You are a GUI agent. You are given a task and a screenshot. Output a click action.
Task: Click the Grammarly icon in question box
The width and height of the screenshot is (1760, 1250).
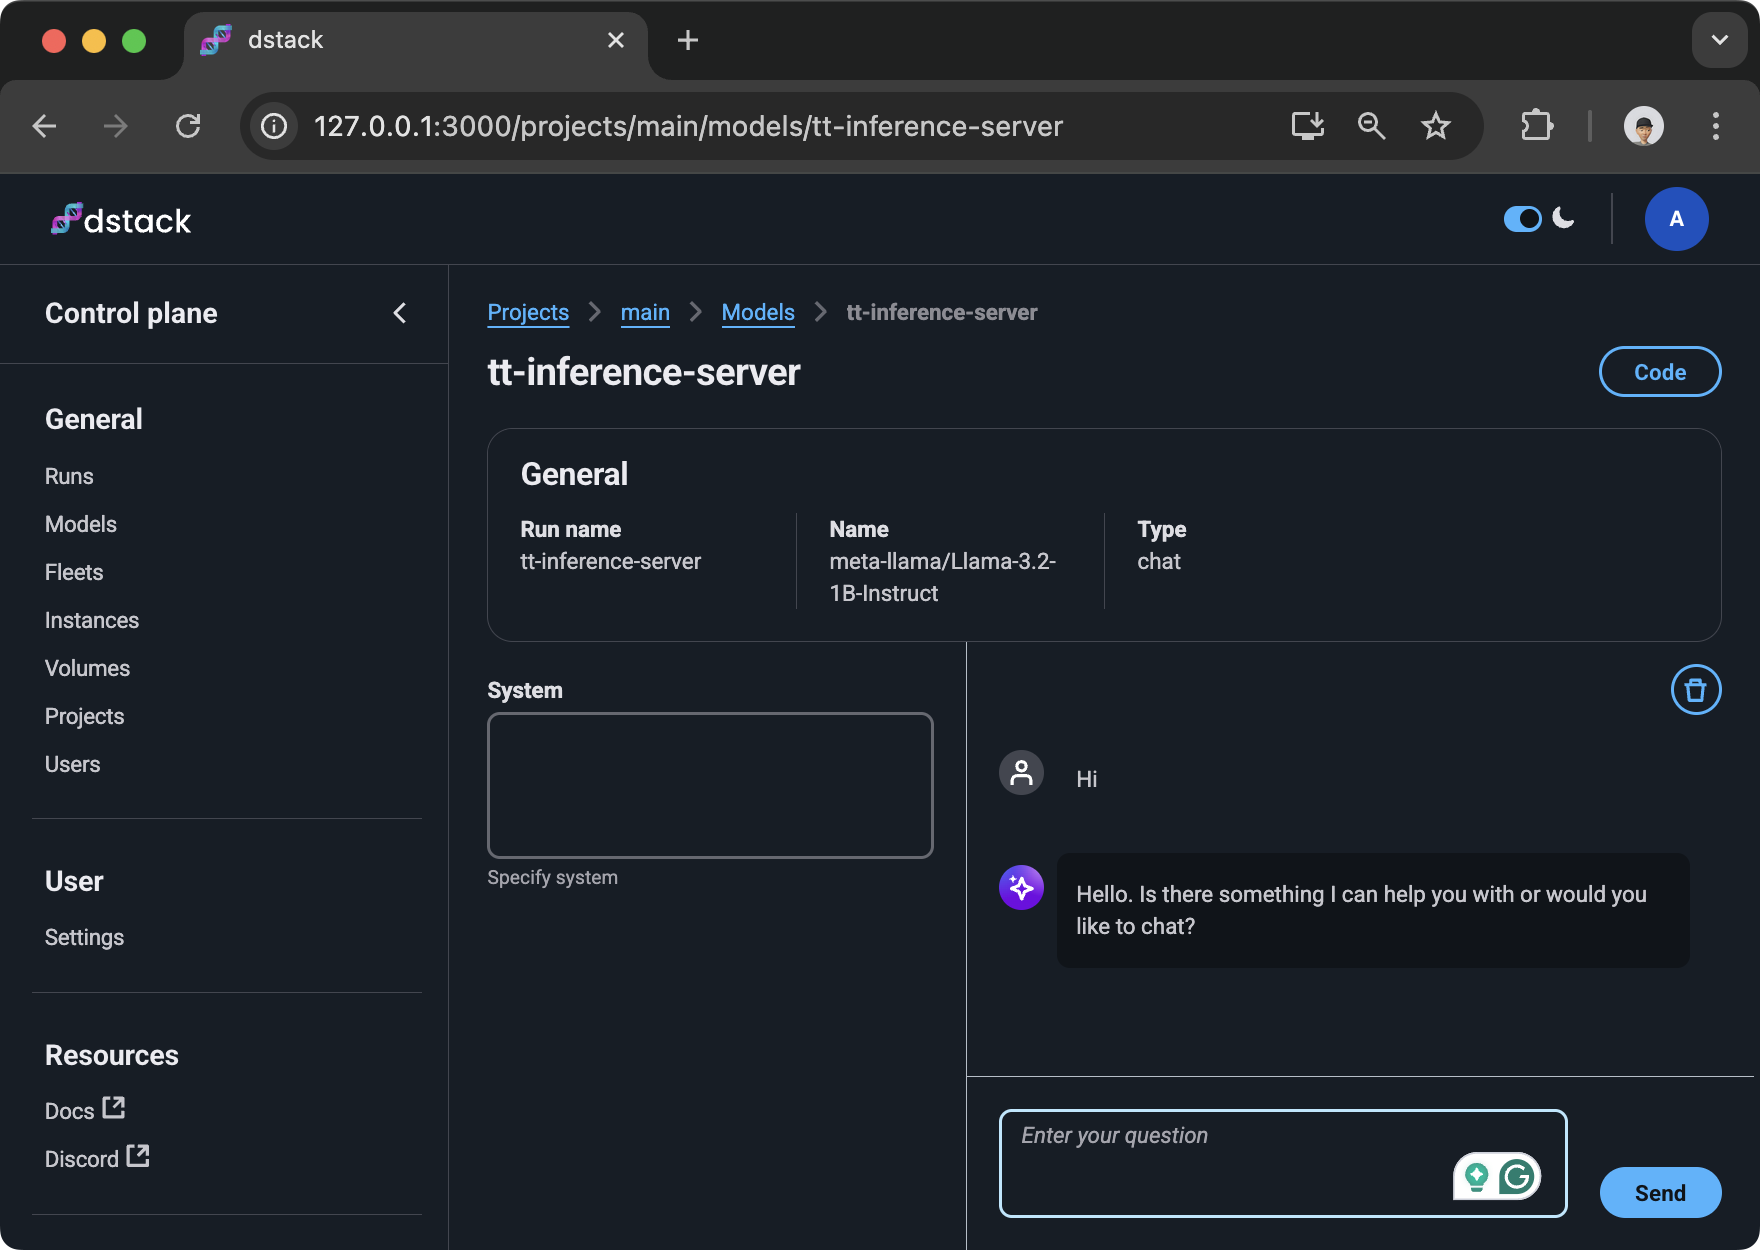coord(1517,1177)
